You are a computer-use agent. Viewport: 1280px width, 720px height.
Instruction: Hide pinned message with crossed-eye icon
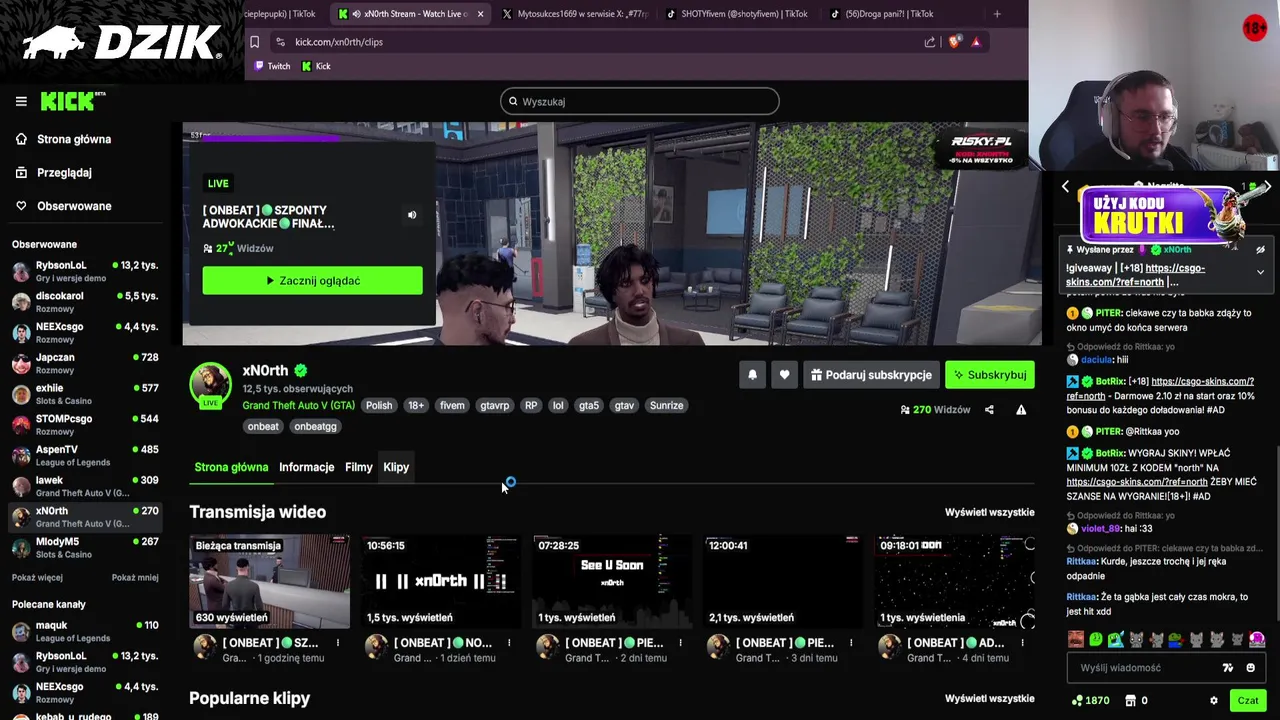tap(1260, 250)
